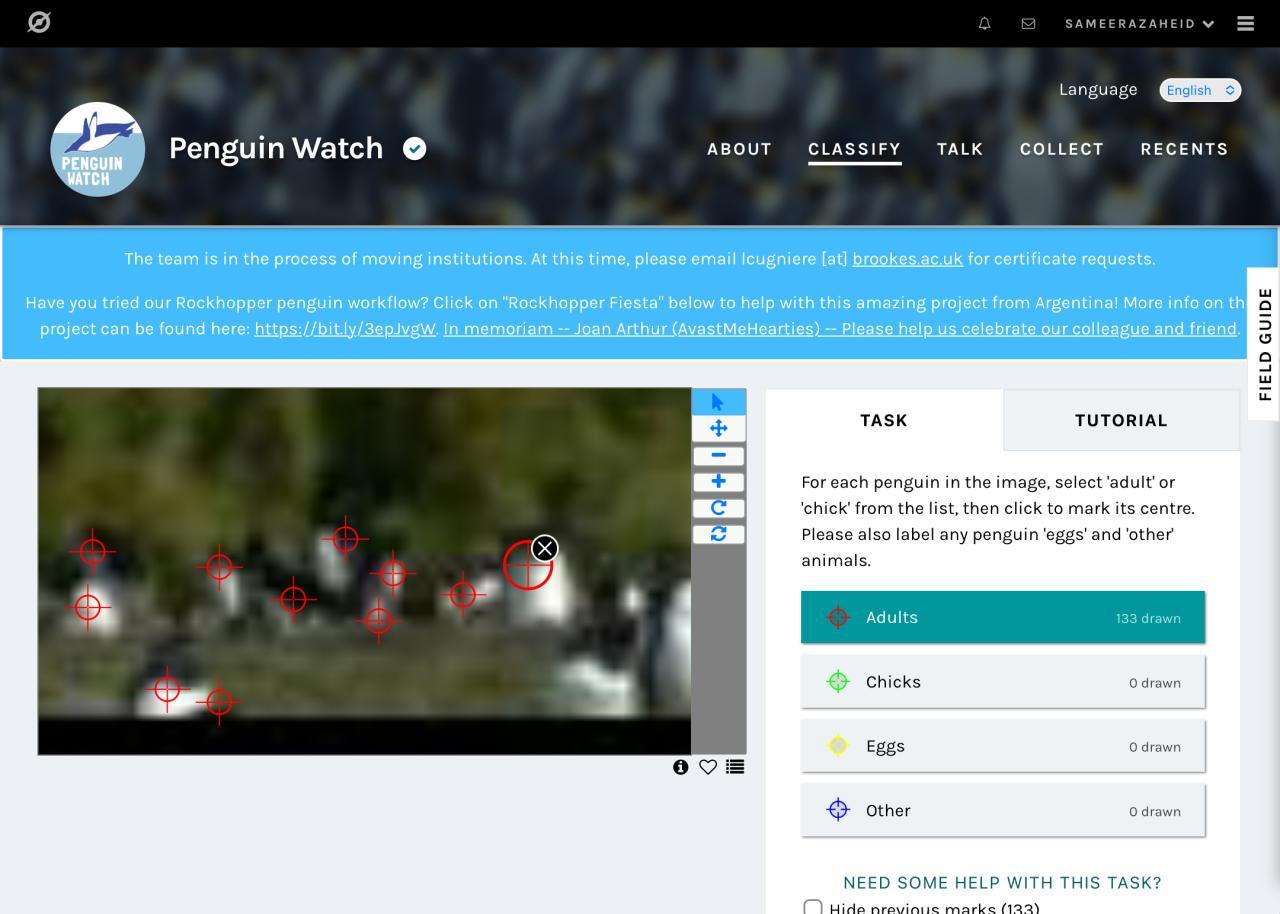Zoom in with the plus button
The height and width of the screenshot is (914, 1280).
pos(718,481)
